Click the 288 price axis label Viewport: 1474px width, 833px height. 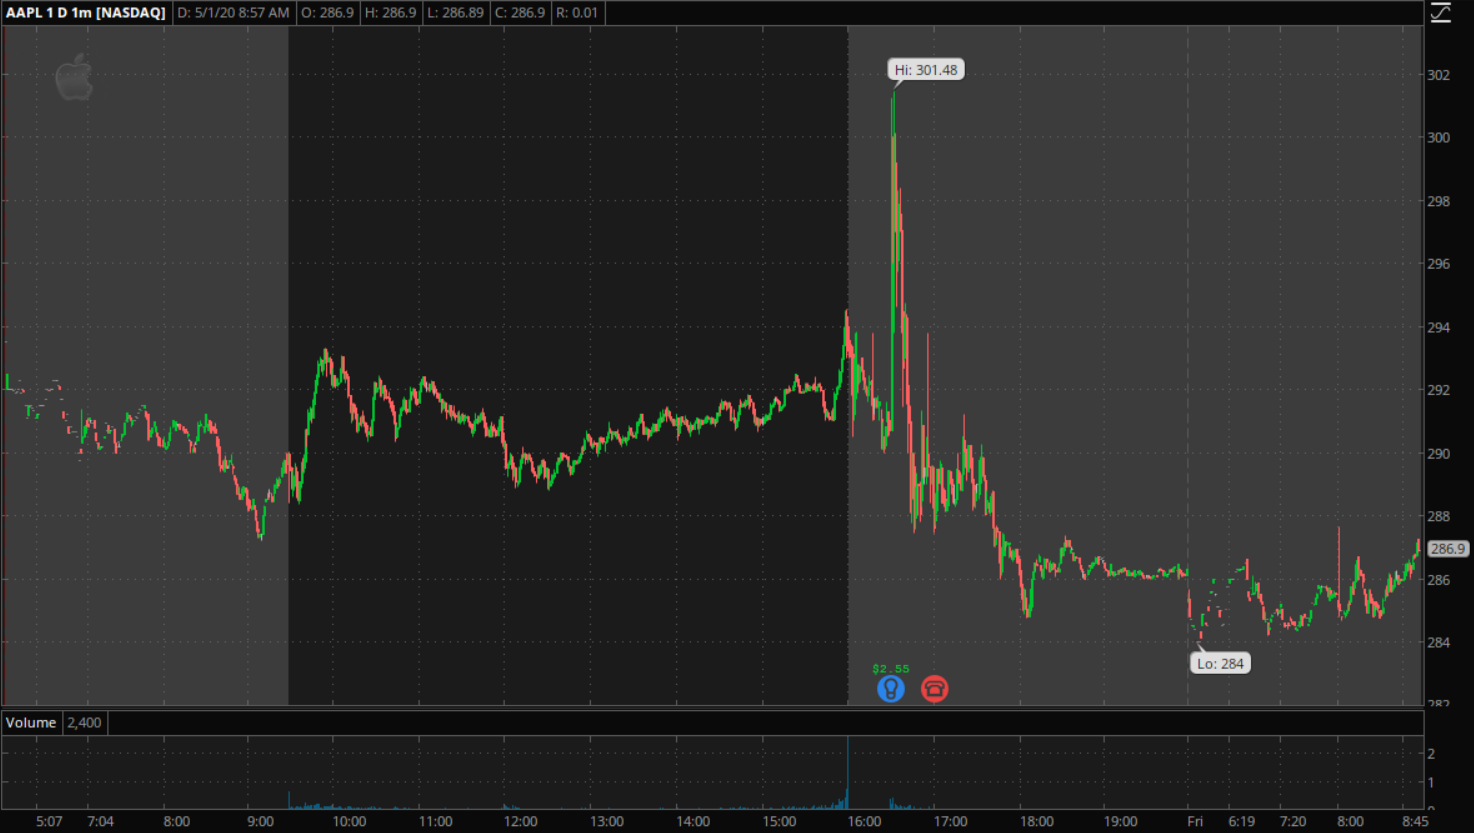point(1438,517)
